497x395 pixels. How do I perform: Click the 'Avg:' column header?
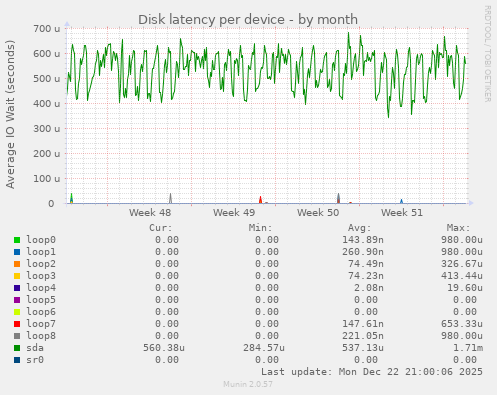coord(360,228)
